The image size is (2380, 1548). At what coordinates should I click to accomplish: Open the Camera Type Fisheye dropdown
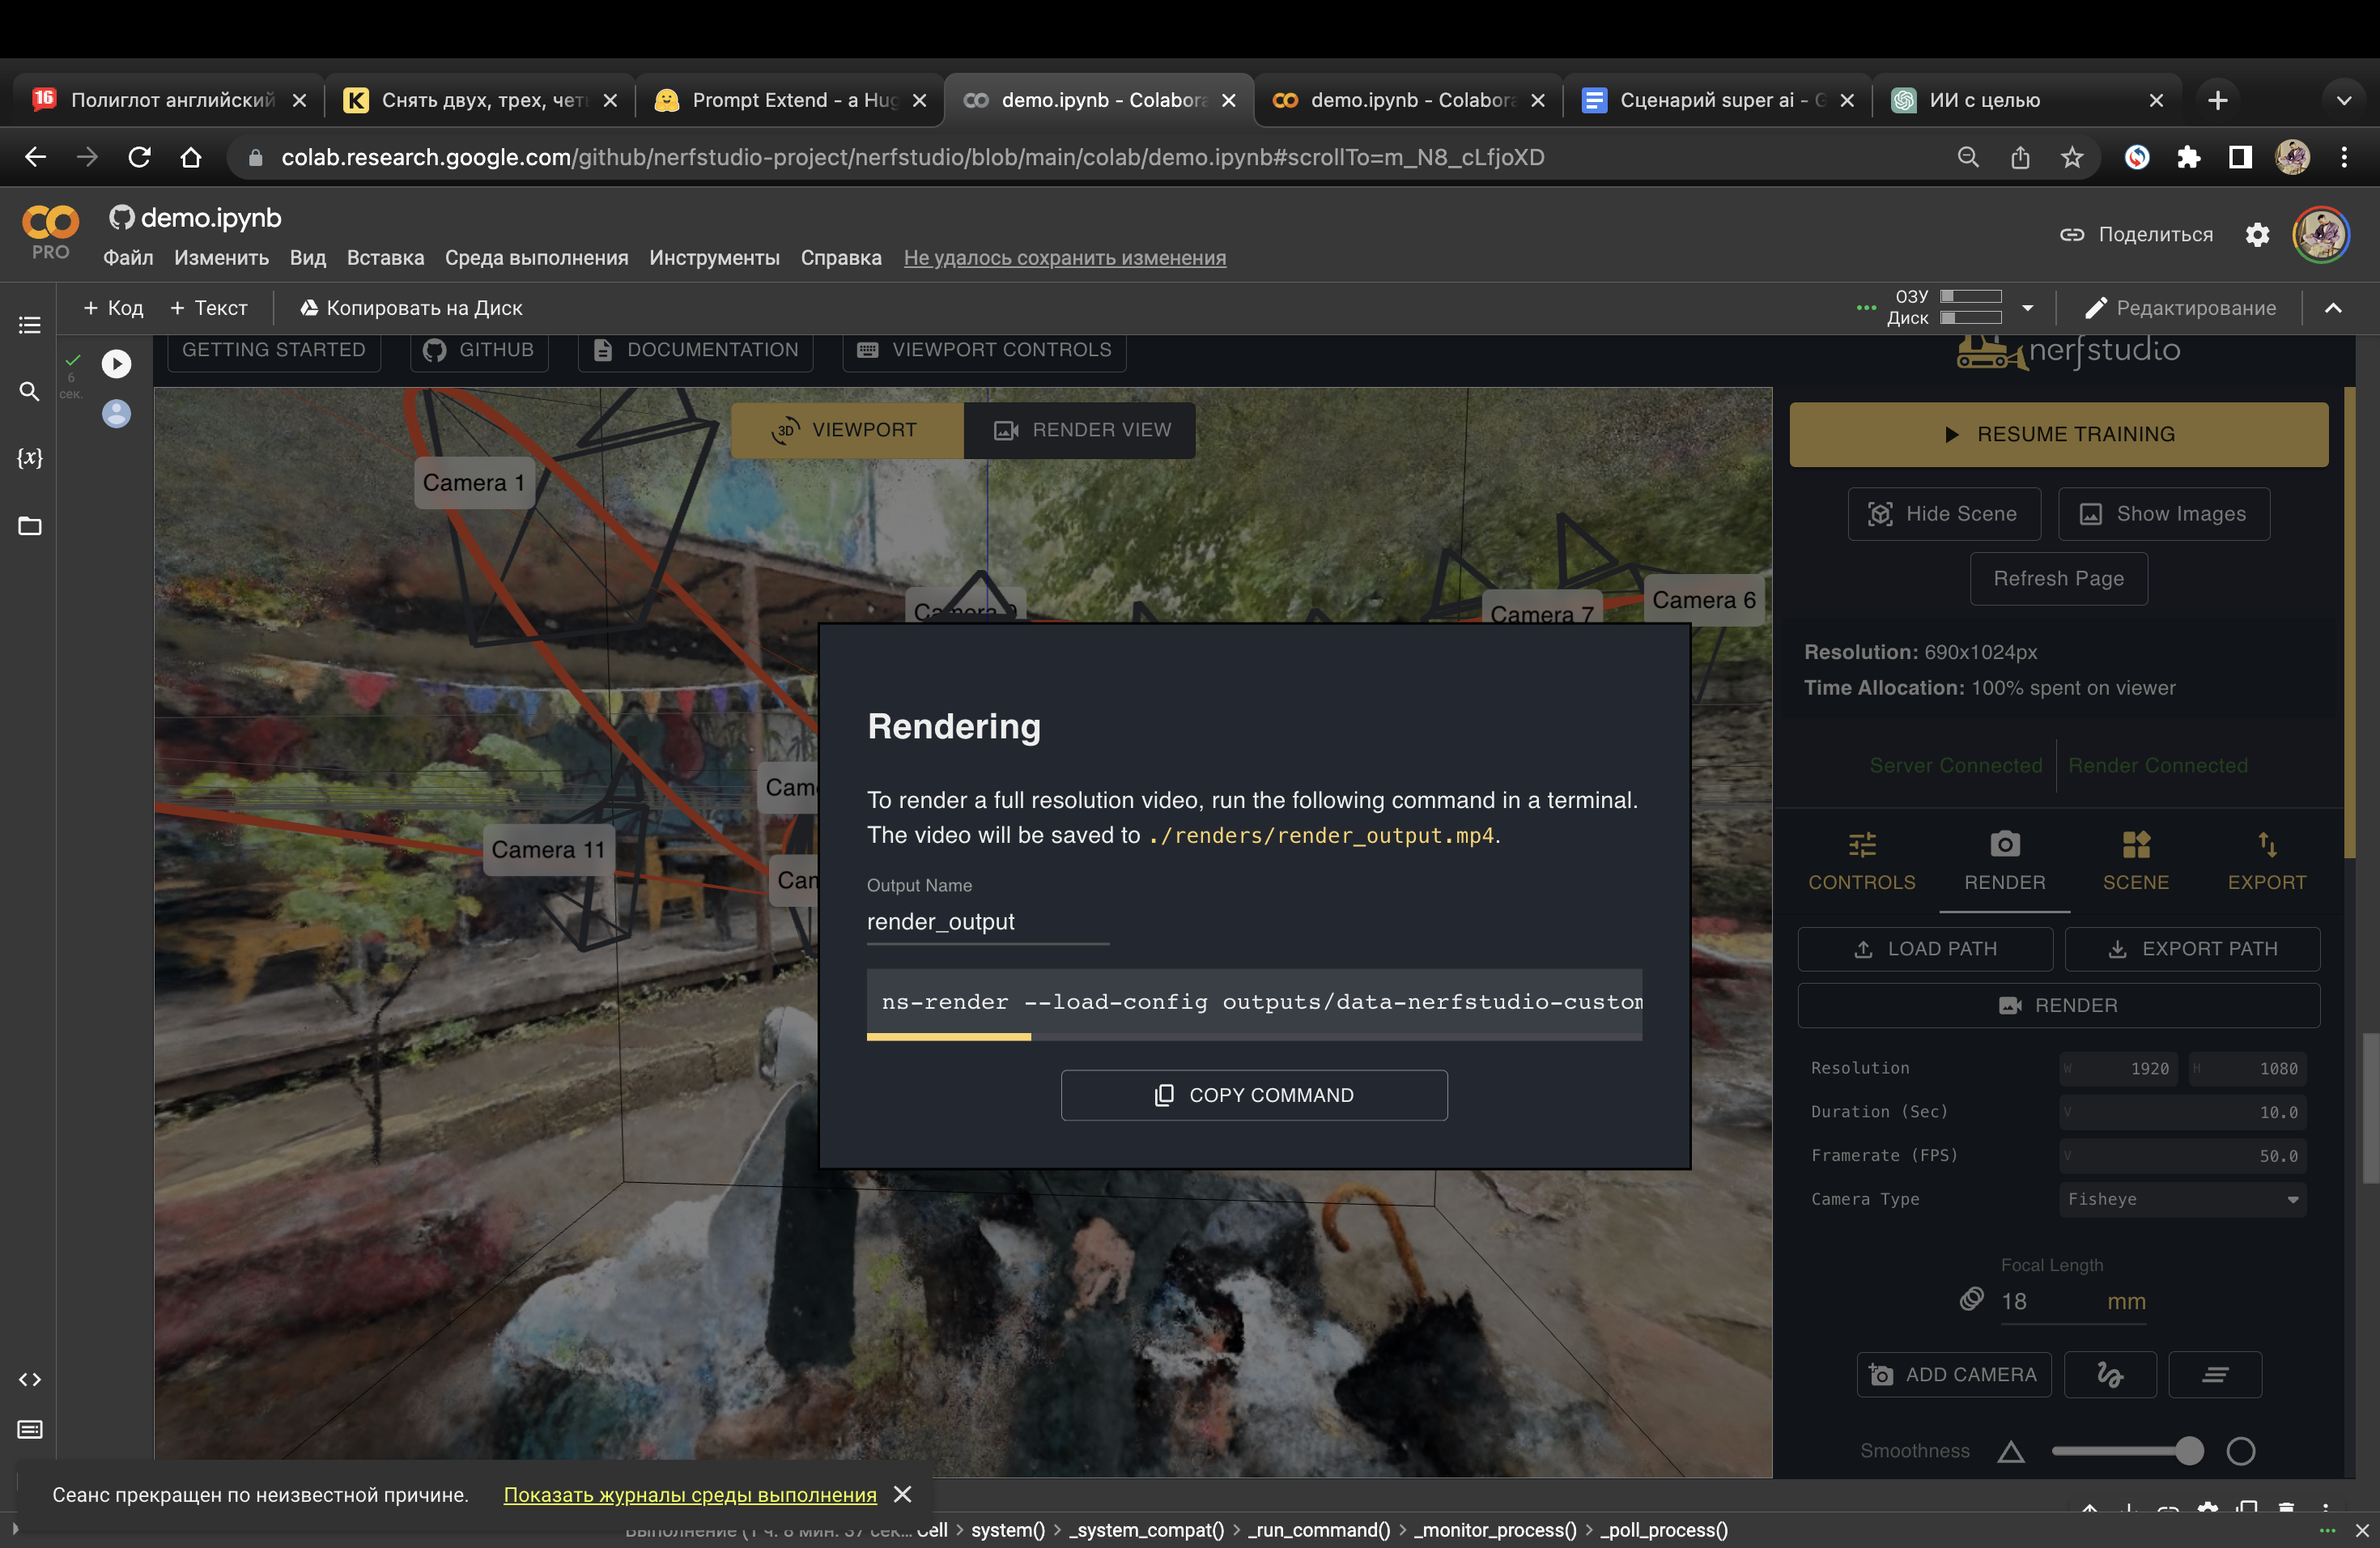pos(2182,1199)
